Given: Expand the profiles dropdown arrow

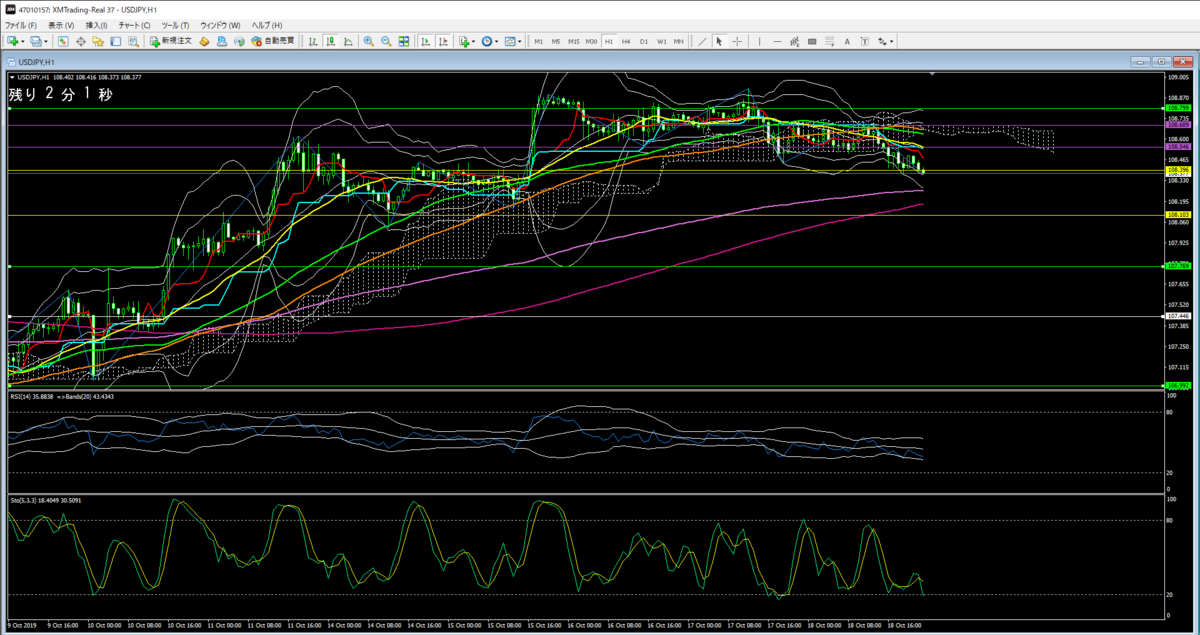Looking at the screenshot, I should (x=46, y=41).
